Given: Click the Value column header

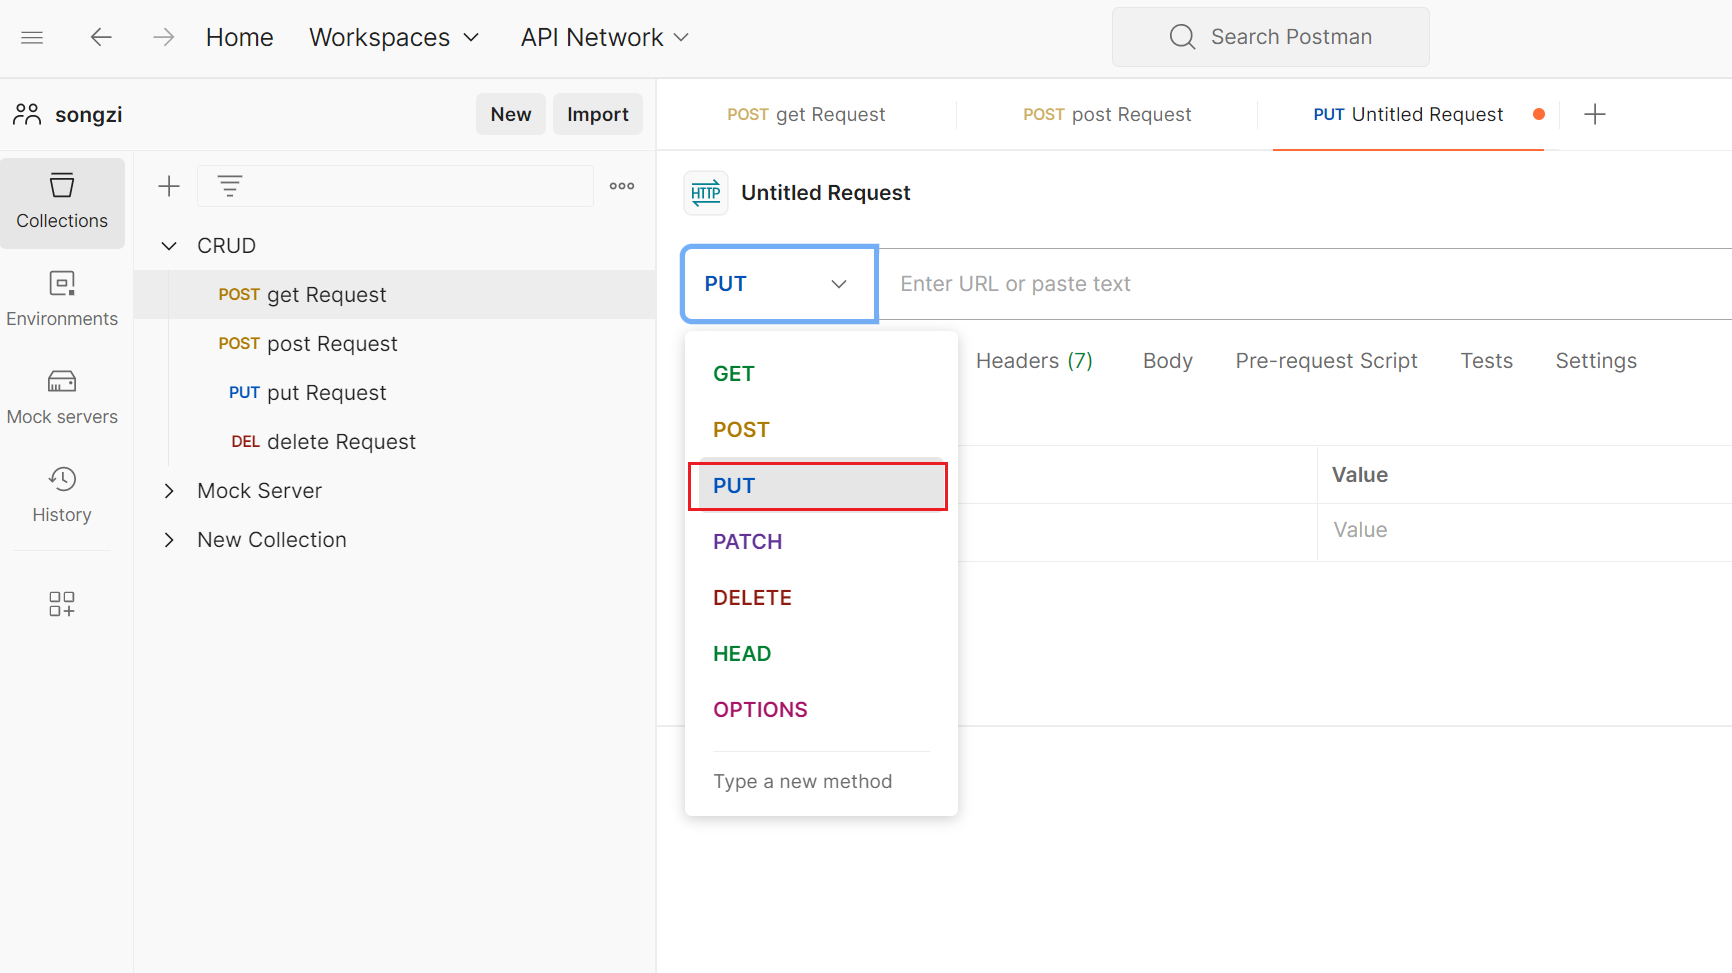Looking at the screenshot, I should pos(1360,475).
